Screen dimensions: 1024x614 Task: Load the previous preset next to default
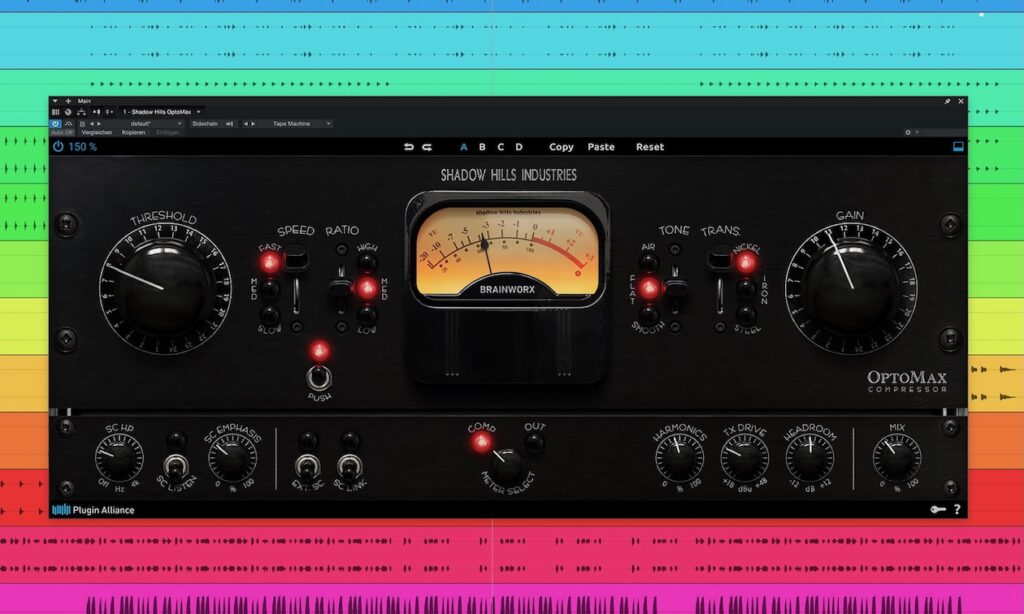92,123
